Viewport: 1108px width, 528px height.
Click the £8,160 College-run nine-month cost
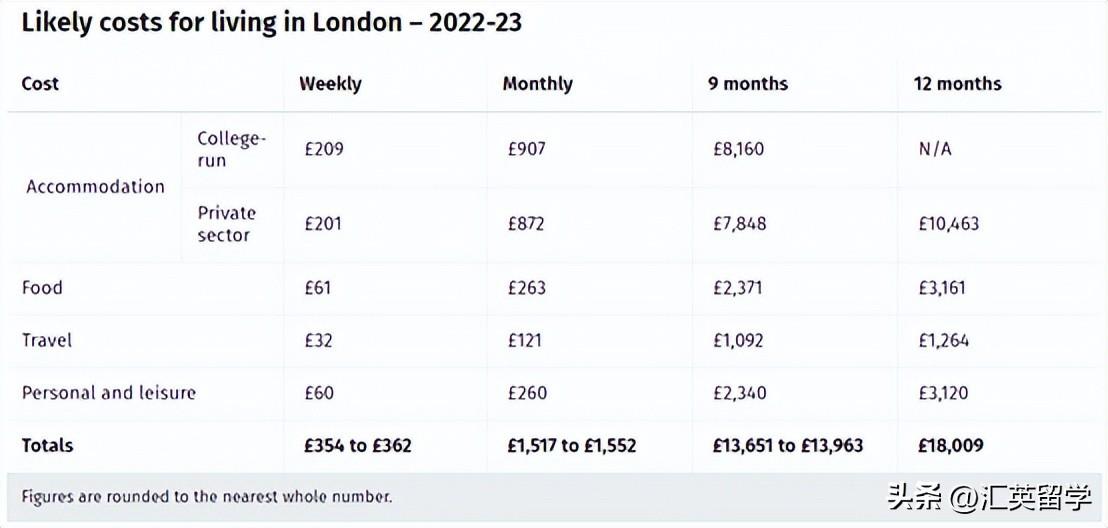click(738, 149)
